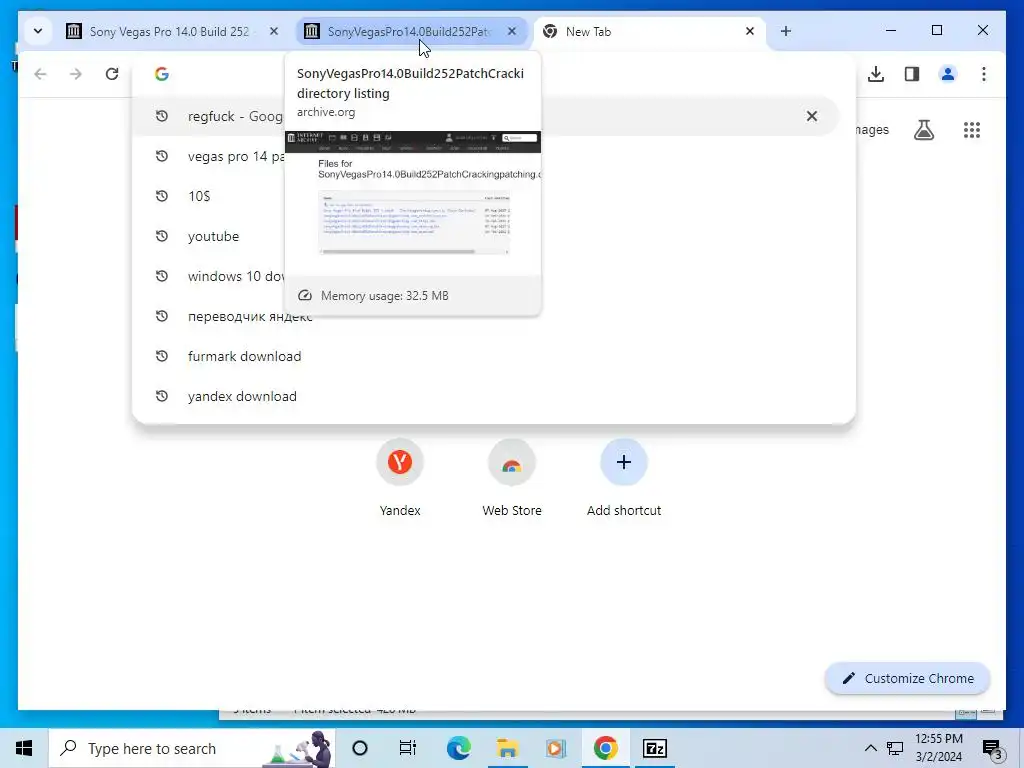
Task: Open the Chrome downloads icon
Action: point(876,74)
